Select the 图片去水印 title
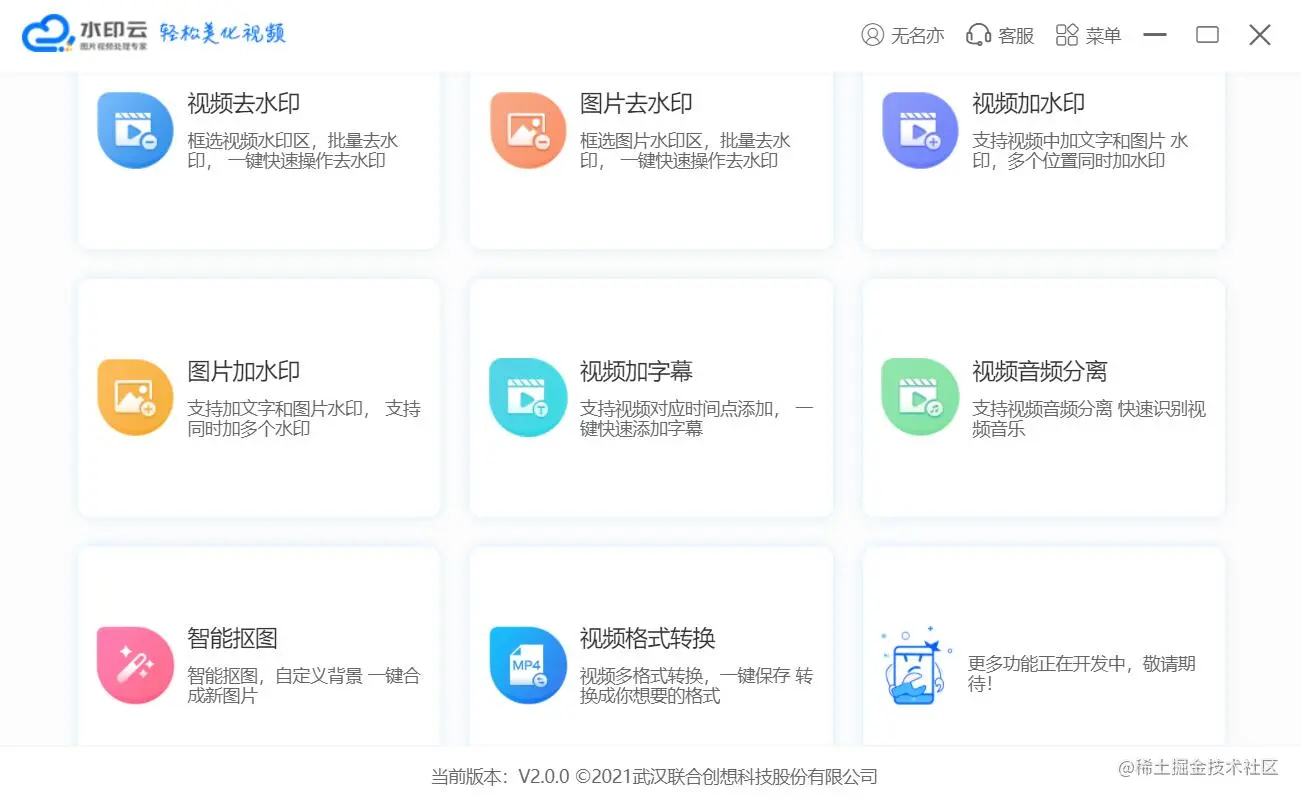The height and width of the screenshot is (800, 1301). [636, 103]
